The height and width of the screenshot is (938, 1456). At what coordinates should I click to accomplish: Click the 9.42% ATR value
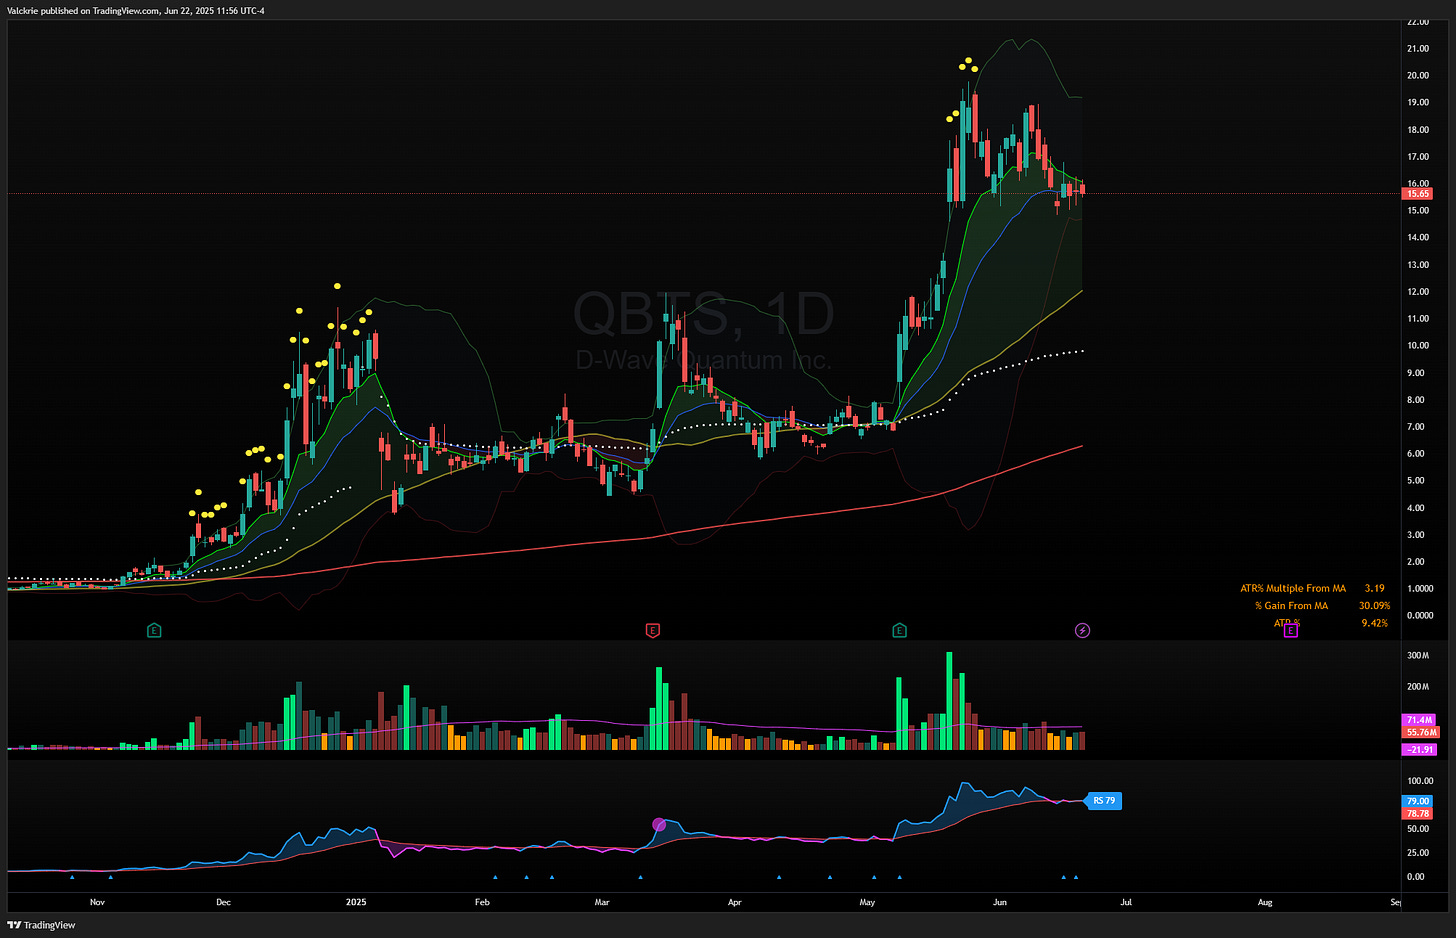[1375, 623]
